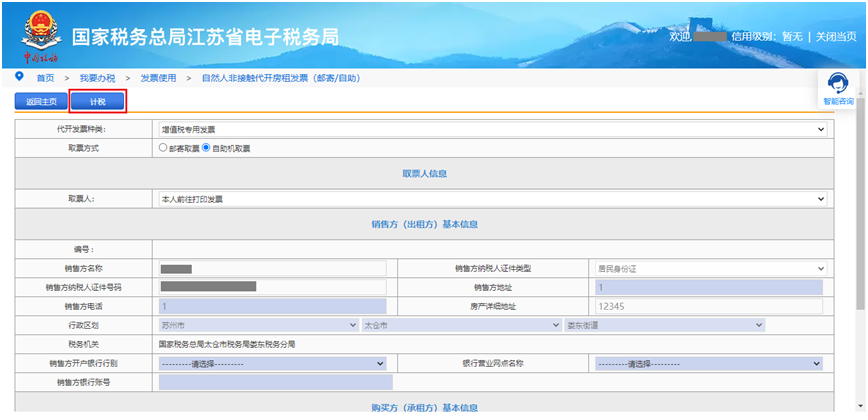Click the 计税 button
This screenshot has width=868, height=420.
tap(97, 101)
